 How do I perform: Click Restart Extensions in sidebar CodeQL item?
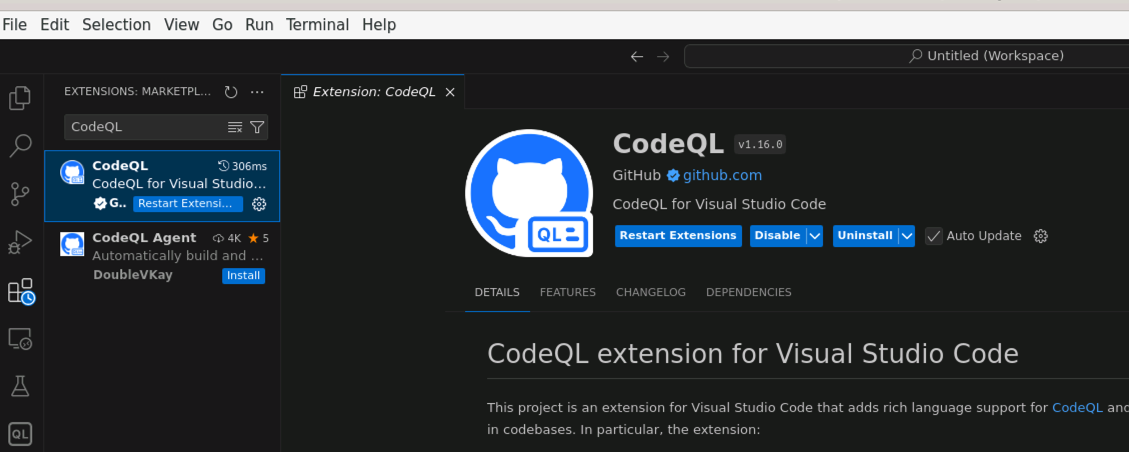click(x=188, y=204)
